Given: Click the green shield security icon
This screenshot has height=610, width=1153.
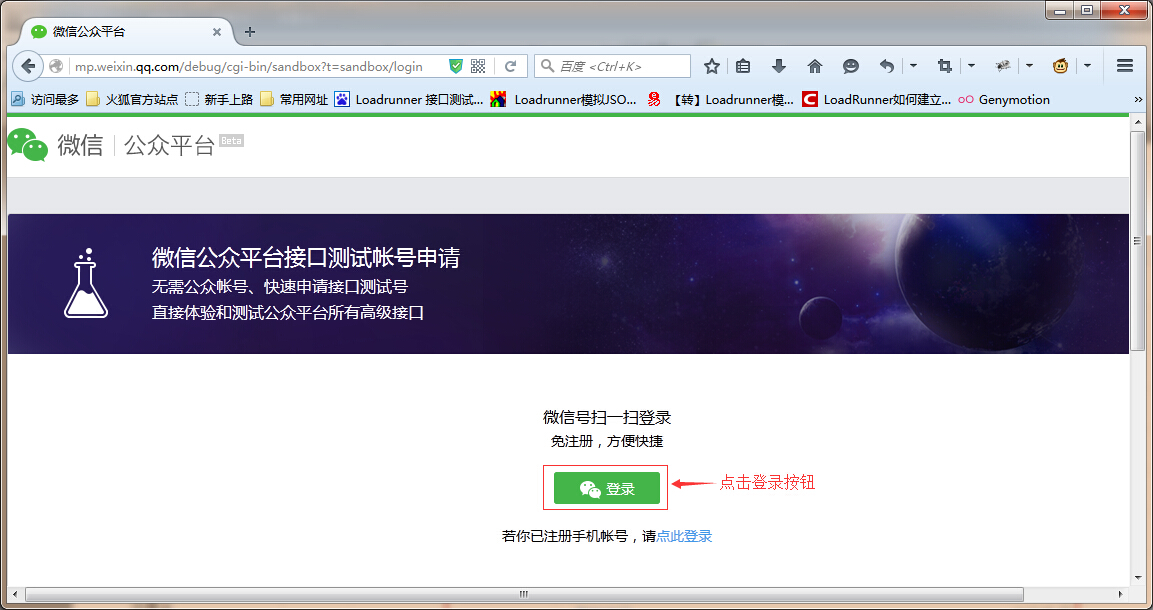Looking at the screenshot, I should point(456,66).
